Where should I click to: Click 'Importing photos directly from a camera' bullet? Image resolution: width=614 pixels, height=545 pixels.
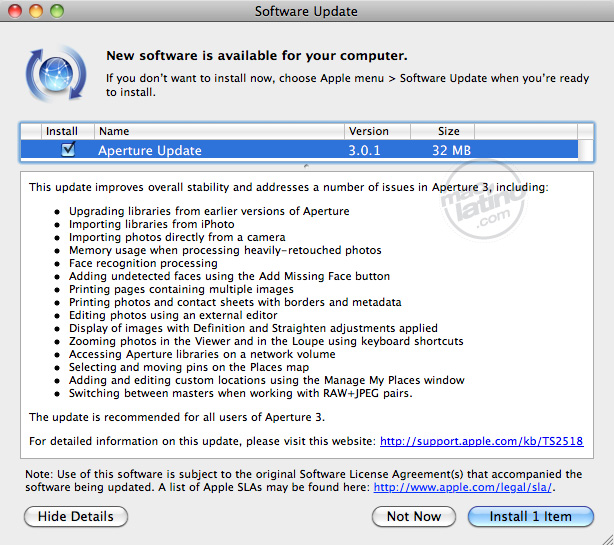(177, 237)
